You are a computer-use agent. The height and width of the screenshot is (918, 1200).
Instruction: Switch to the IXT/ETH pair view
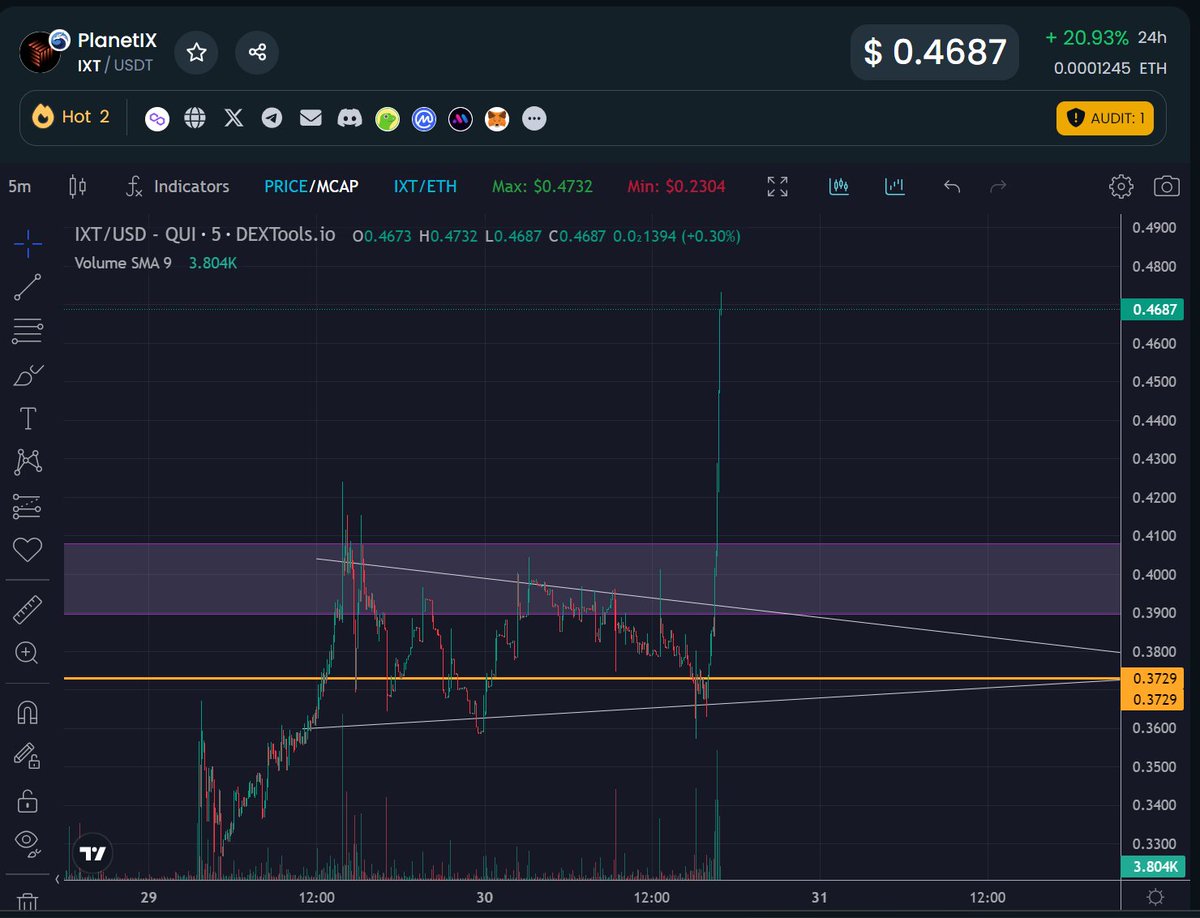click(x=424, y=186)
